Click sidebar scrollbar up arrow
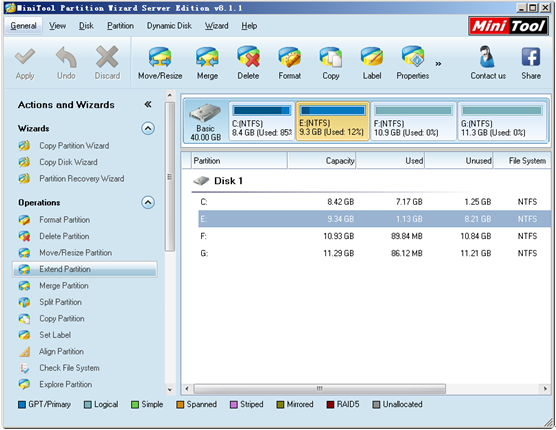This screenshot has width=556, height=430. coord(170,95)
